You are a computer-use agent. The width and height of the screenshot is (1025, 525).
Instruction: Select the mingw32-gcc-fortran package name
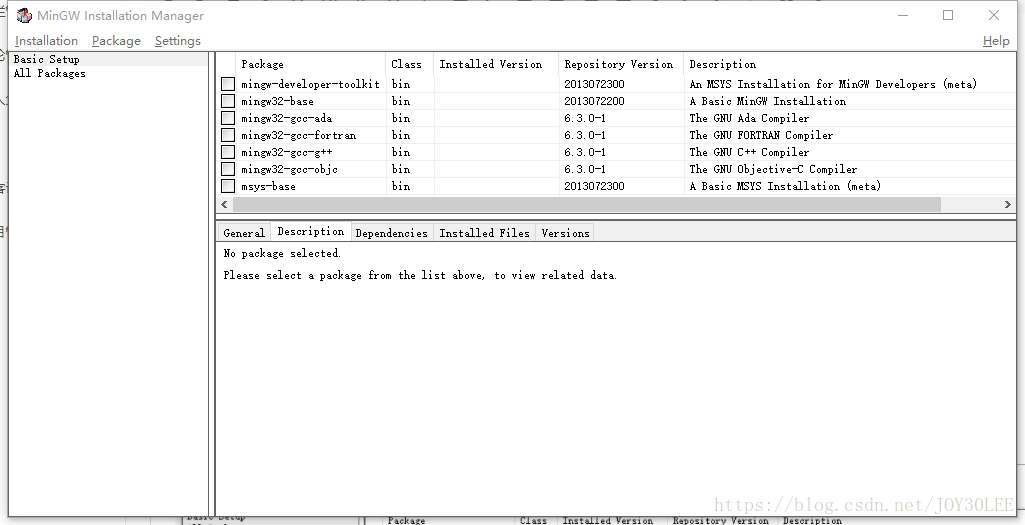(x=299, y=135)
